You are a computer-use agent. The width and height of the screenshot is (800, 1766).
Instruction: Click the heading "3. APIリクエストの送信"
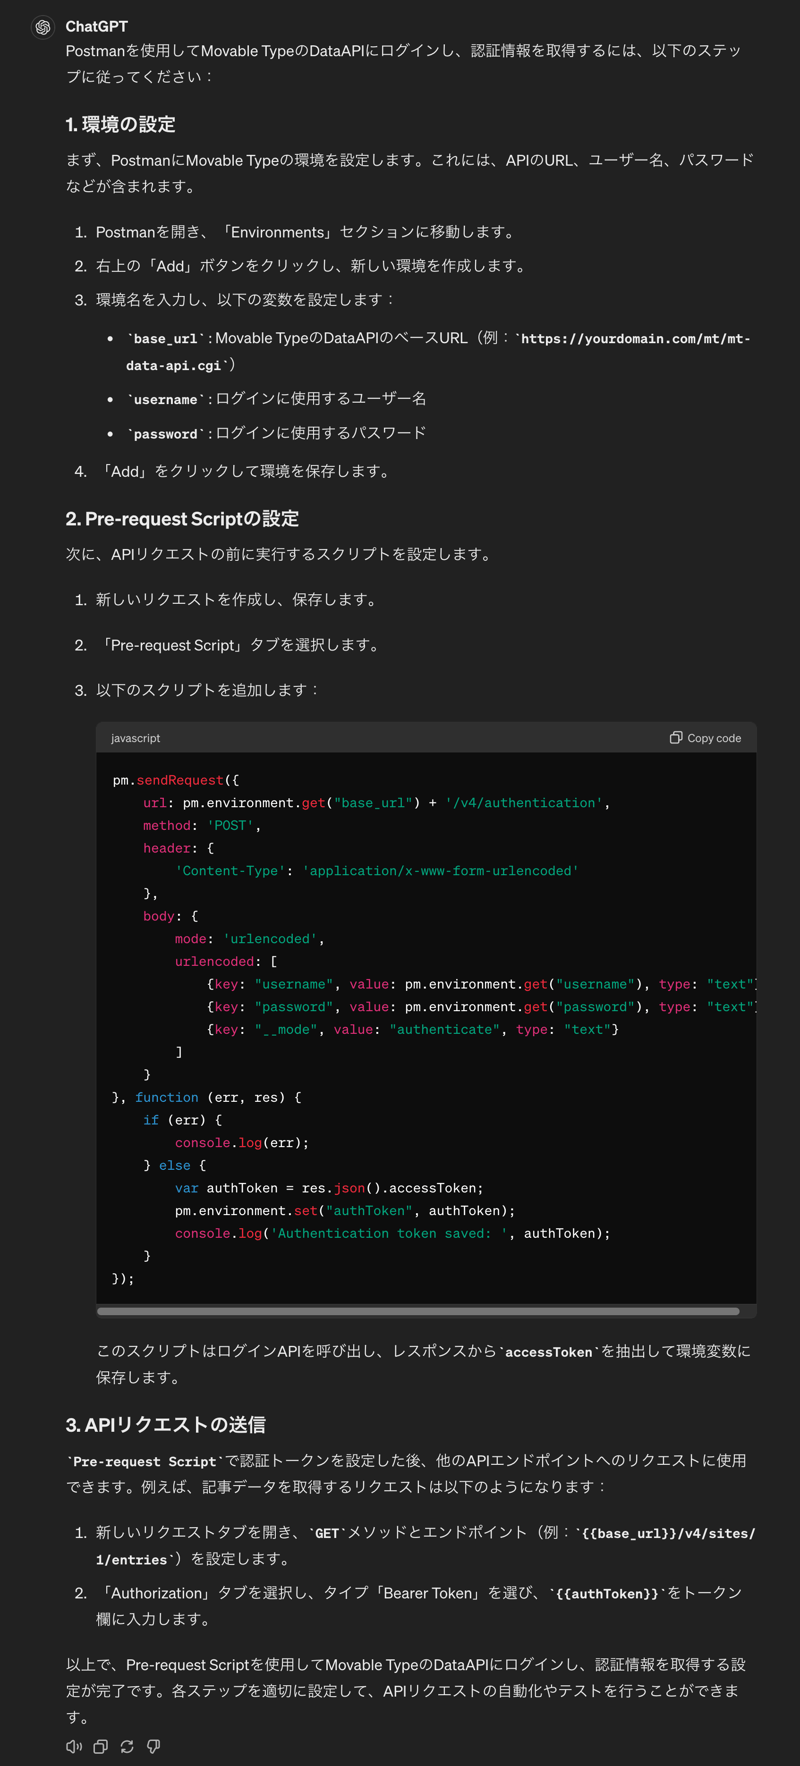[x=165, y=1424]
